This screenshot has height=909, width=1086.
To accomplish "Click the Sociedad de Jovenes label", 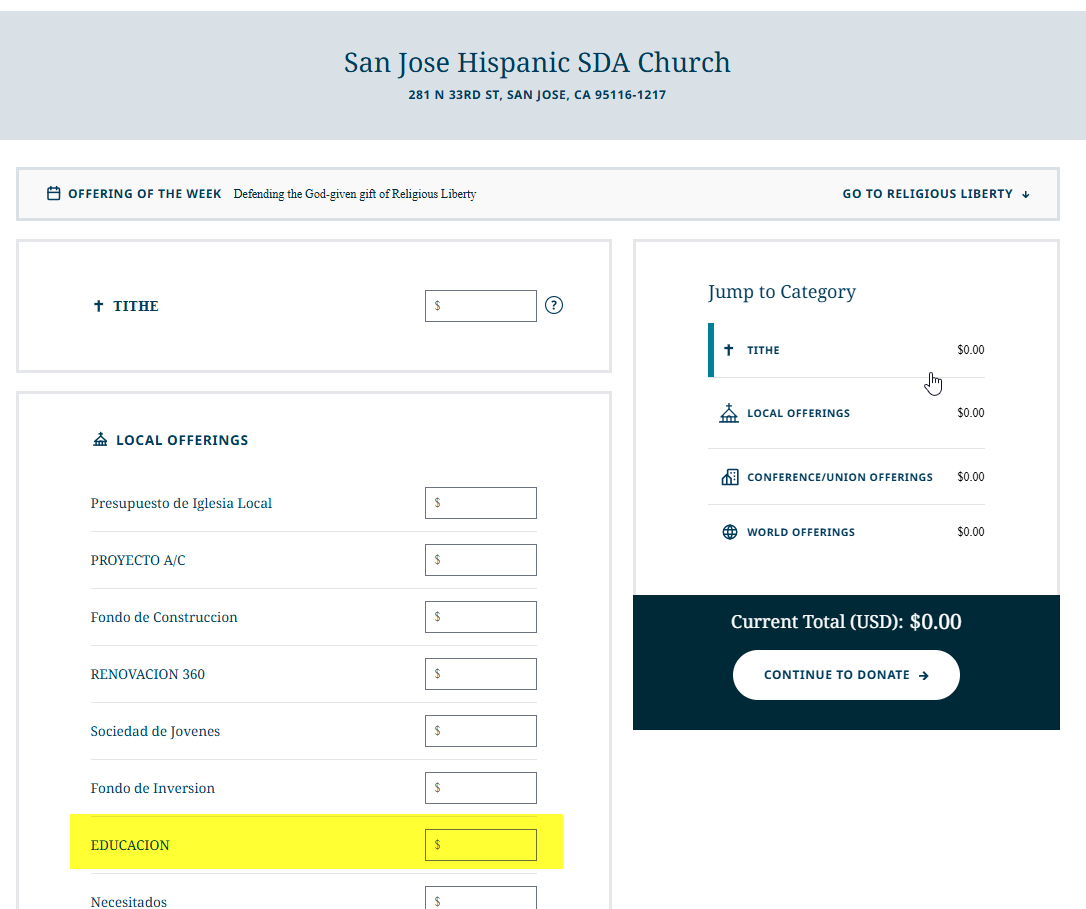I will point(155,732).
